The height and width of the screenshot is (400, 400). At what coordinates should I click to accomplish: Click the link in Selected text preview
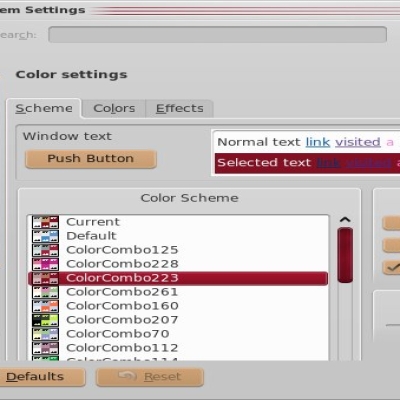point(328,163)
